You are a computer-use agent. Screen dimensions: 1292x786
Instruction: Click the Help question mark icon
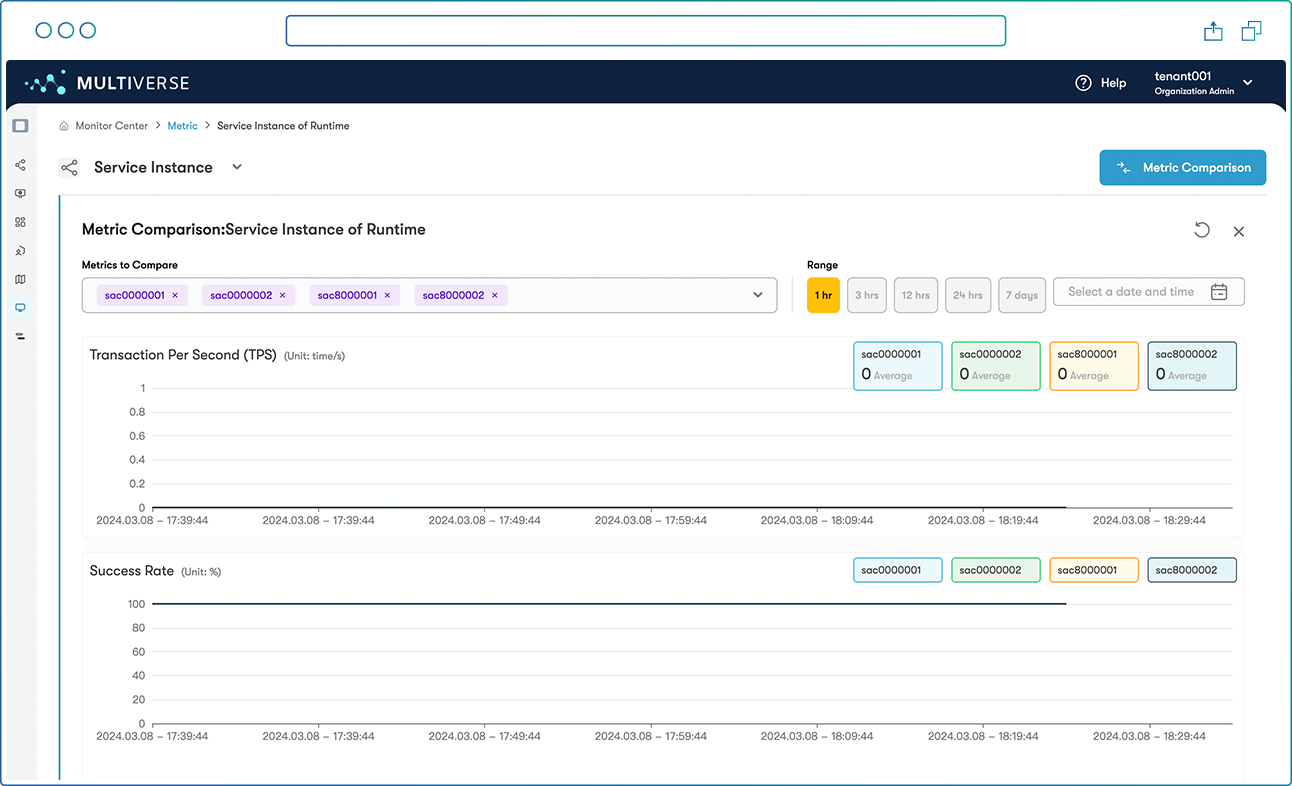click(1083, 83)
